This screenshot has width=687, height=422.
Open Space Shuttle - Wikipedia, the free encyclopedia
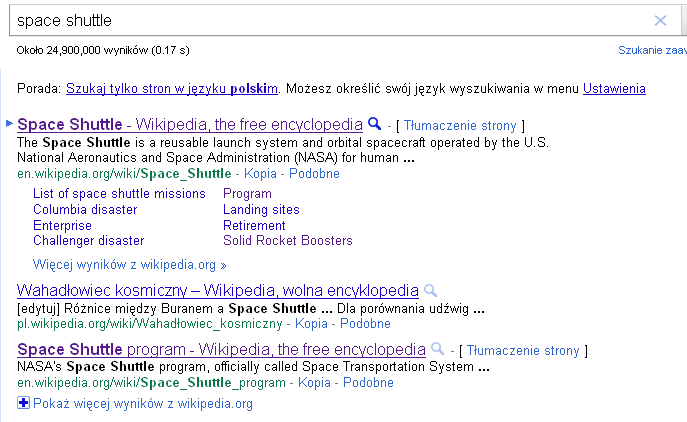point(190,125)
